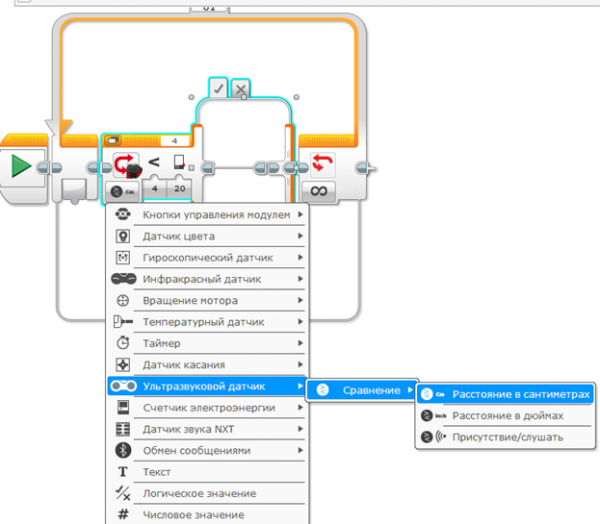The image size is (600, 524).
Task: Open Обмен сообщениями submenu
Action: (207, 451)
